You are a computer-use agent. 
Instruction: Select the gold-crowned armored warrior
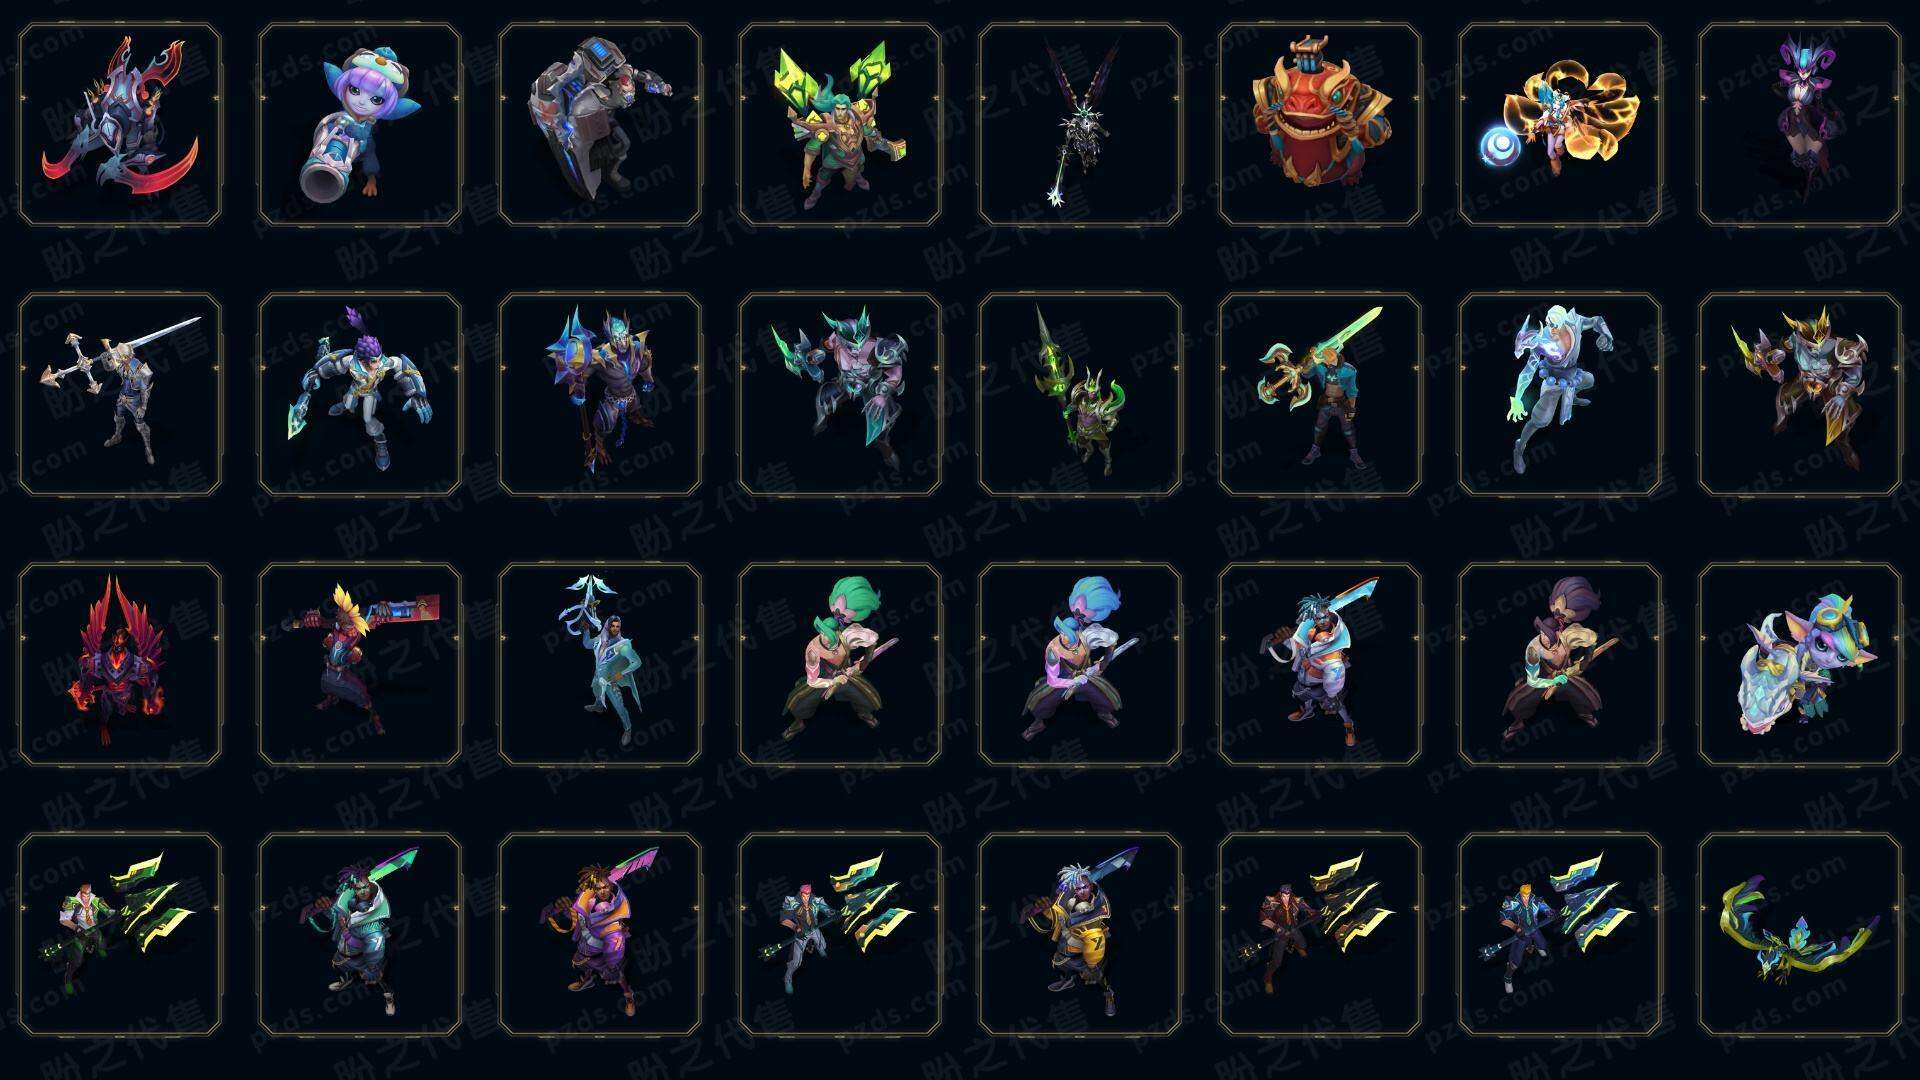click(1800, 394)
